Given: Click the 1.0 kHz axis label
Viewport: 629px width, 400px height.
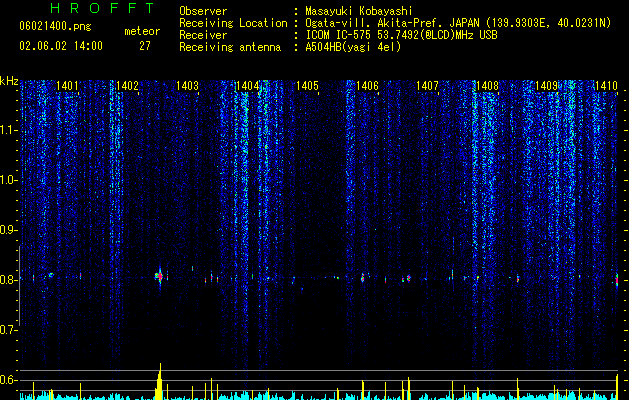Looking at the screenshot, I should [8, 180].
